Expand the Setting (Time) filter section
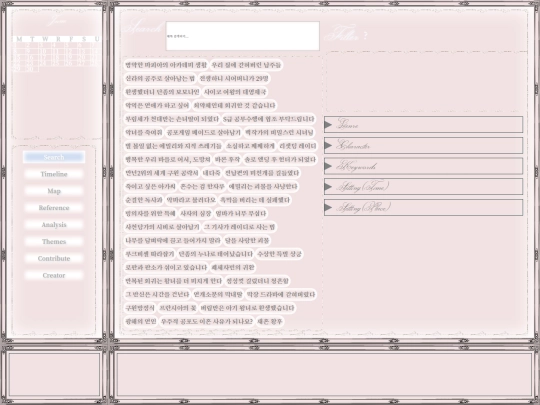 [423, 187]
